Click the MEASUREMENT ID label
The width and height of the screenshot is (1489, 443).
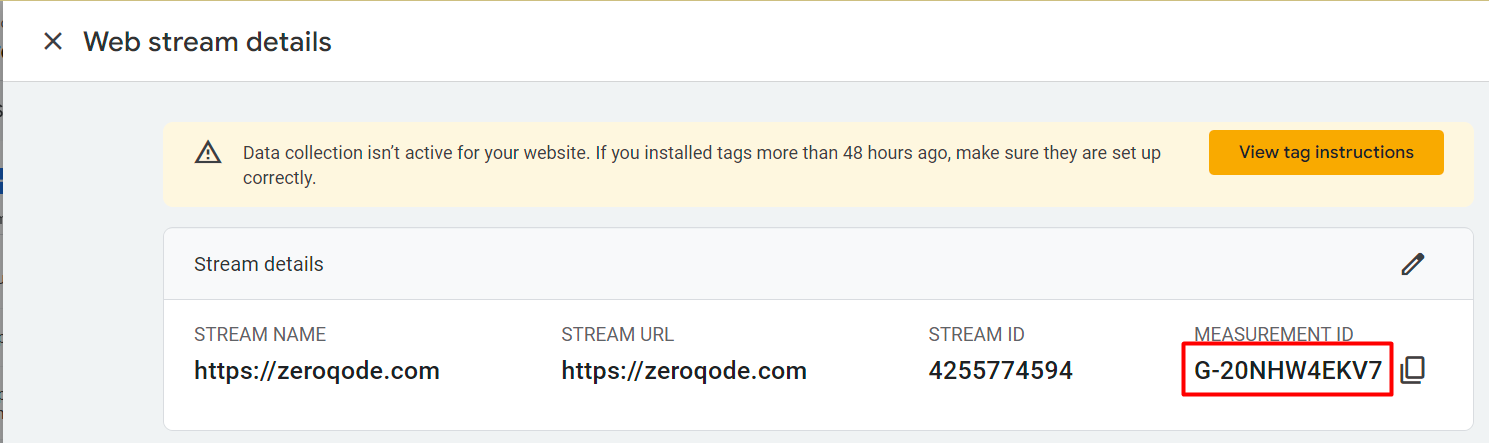(x=1273, y=335)
